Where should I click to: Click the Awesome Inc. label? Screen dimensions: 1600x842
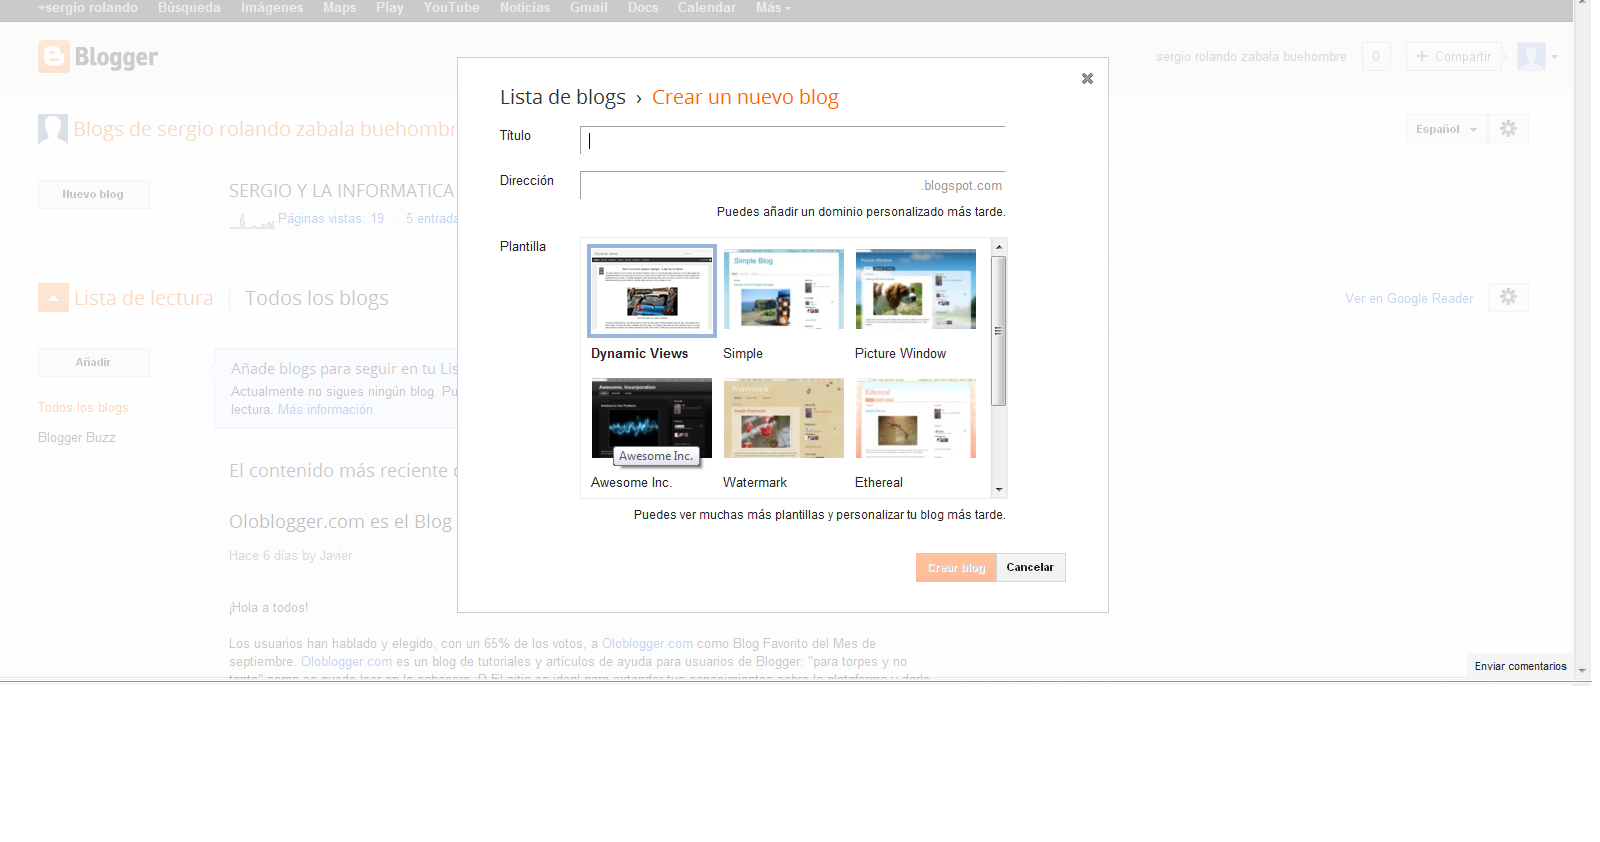(631, 483)
